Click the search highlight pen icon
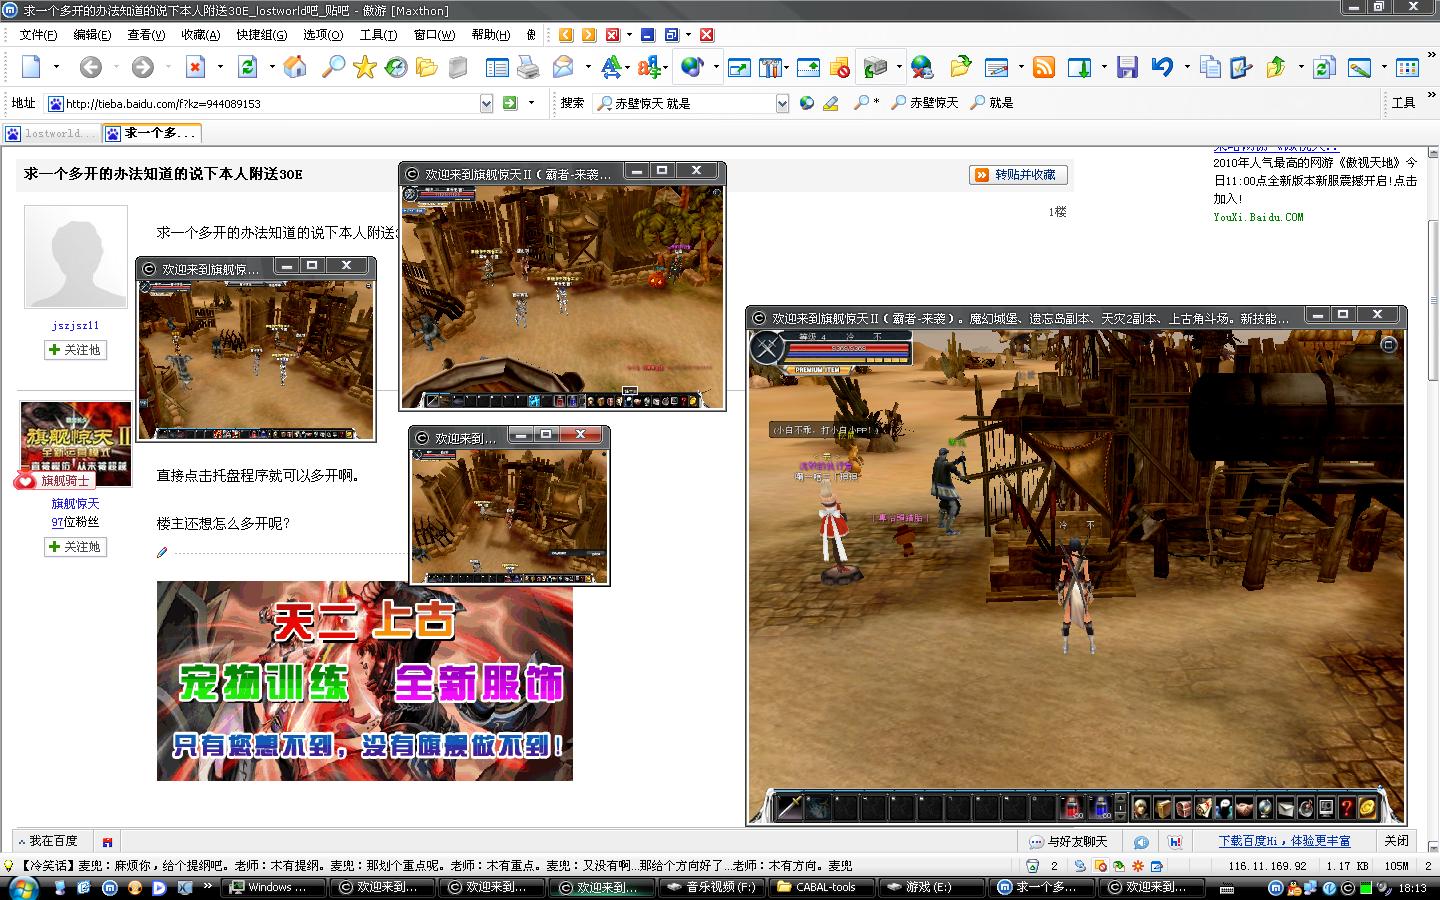Image resolution: width=1440 pixels, height=900 pixels. (830, 103)
